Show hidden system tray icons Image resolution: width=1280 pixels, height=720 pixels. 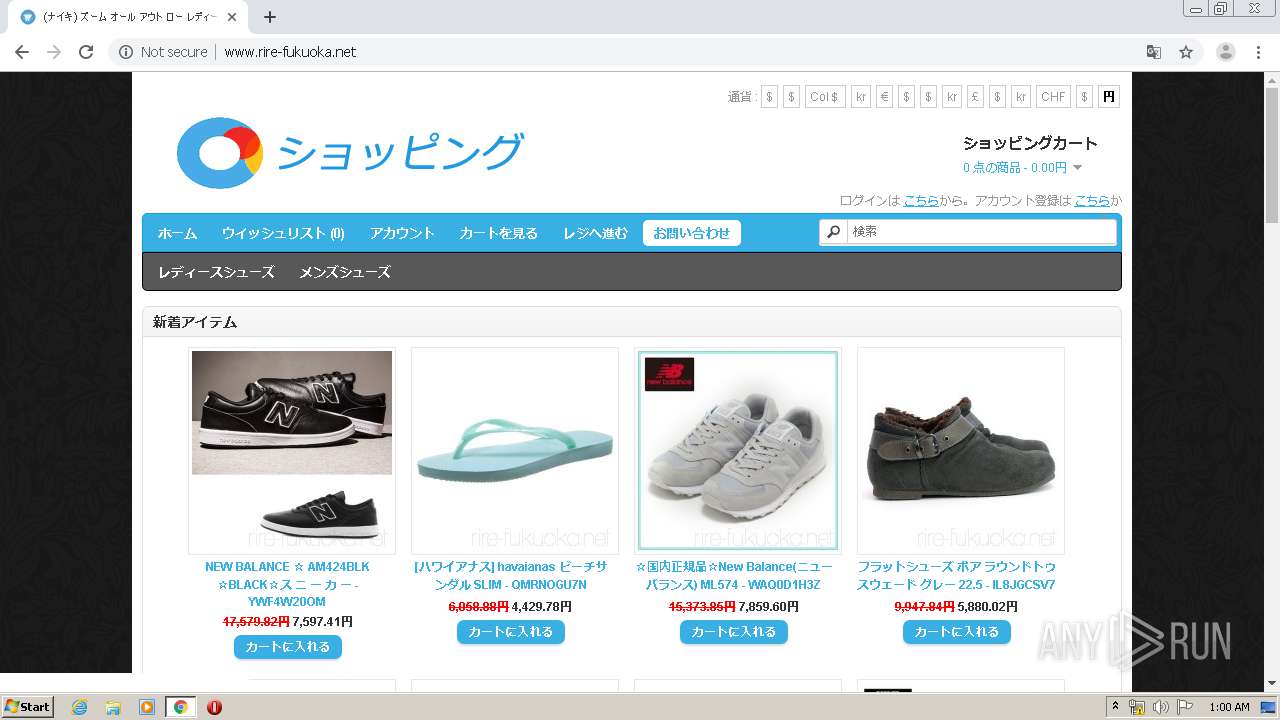[1115, 707]
